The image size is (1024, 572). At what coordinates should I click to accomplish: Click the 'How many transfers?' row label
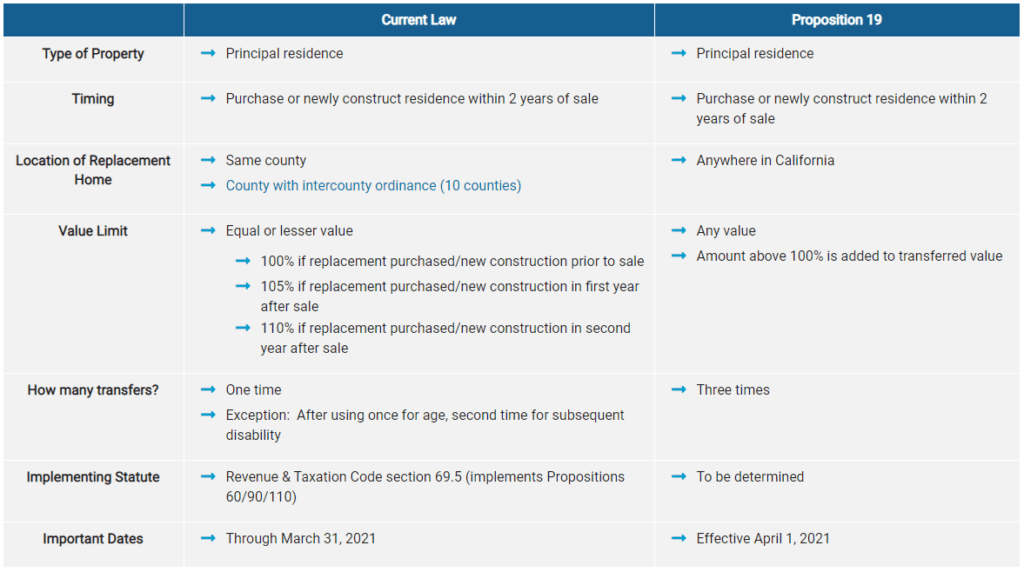(x=93, y=390)
